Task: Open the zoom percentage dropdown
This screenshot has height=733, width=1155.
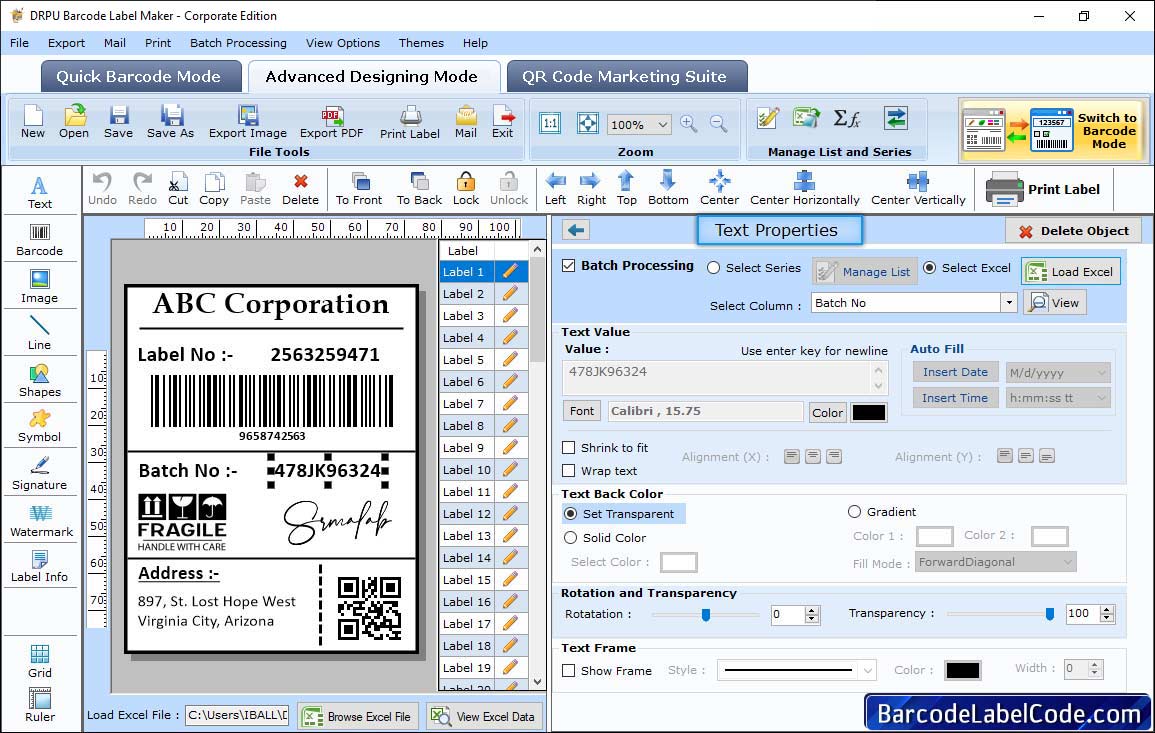Action: [x=662, y=125]
